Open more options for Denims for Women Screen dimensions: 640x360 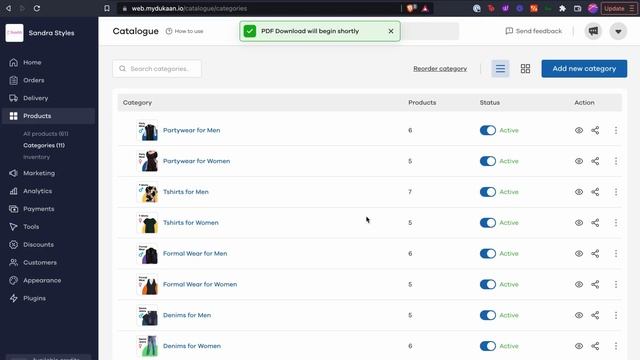coord(616,346)
